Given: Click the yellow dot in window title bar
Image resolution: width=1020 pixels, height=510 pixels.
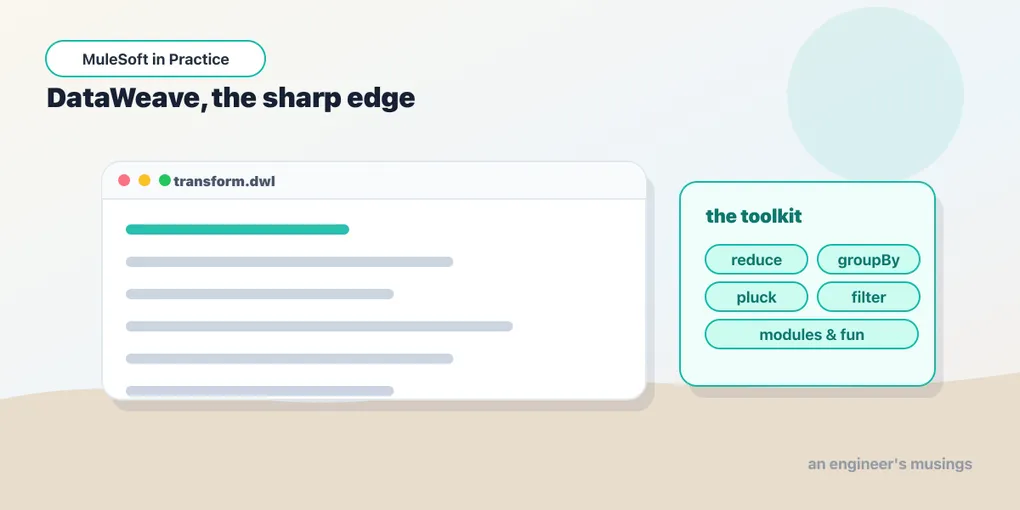Looking at the screenshot, I should [x=144, y=180].
